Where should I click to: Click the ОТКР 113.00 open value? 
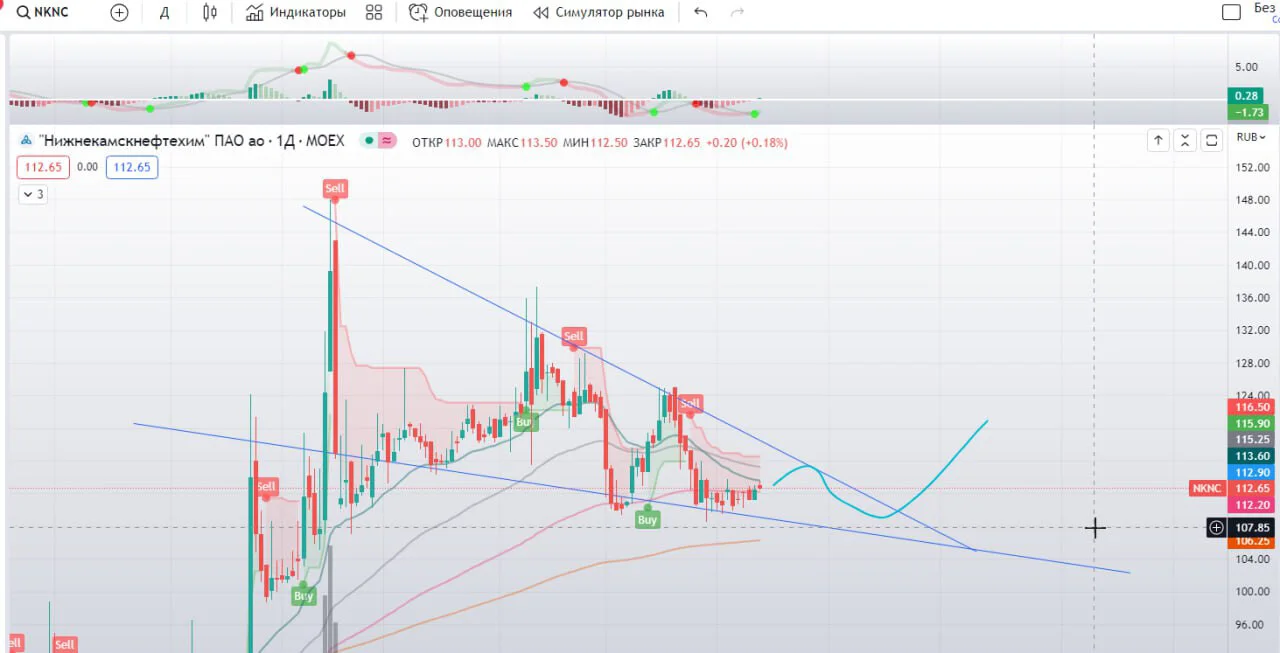447,143
